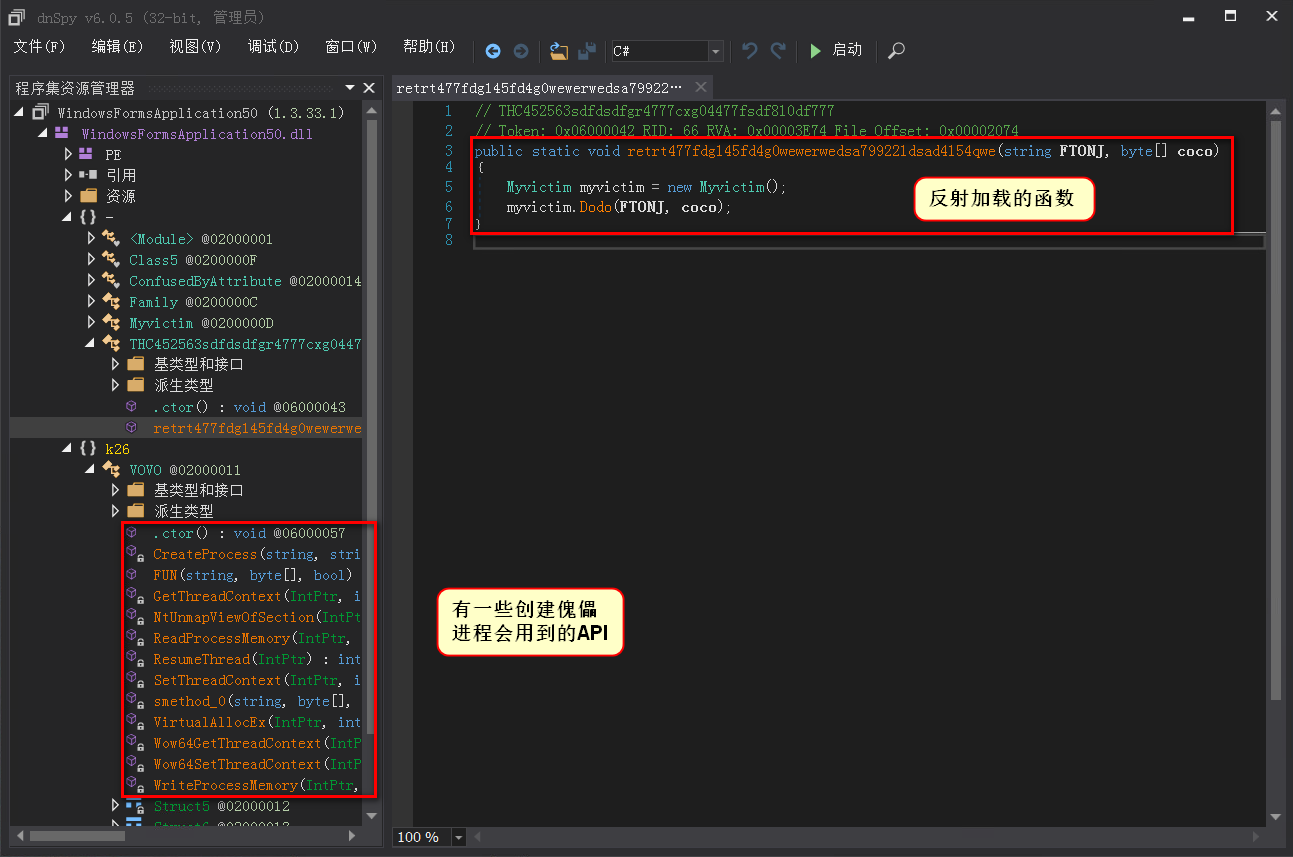Viewport: 1293px width, 857px height.
Task: Expand the Class5 node
Action: pos(92,260)
